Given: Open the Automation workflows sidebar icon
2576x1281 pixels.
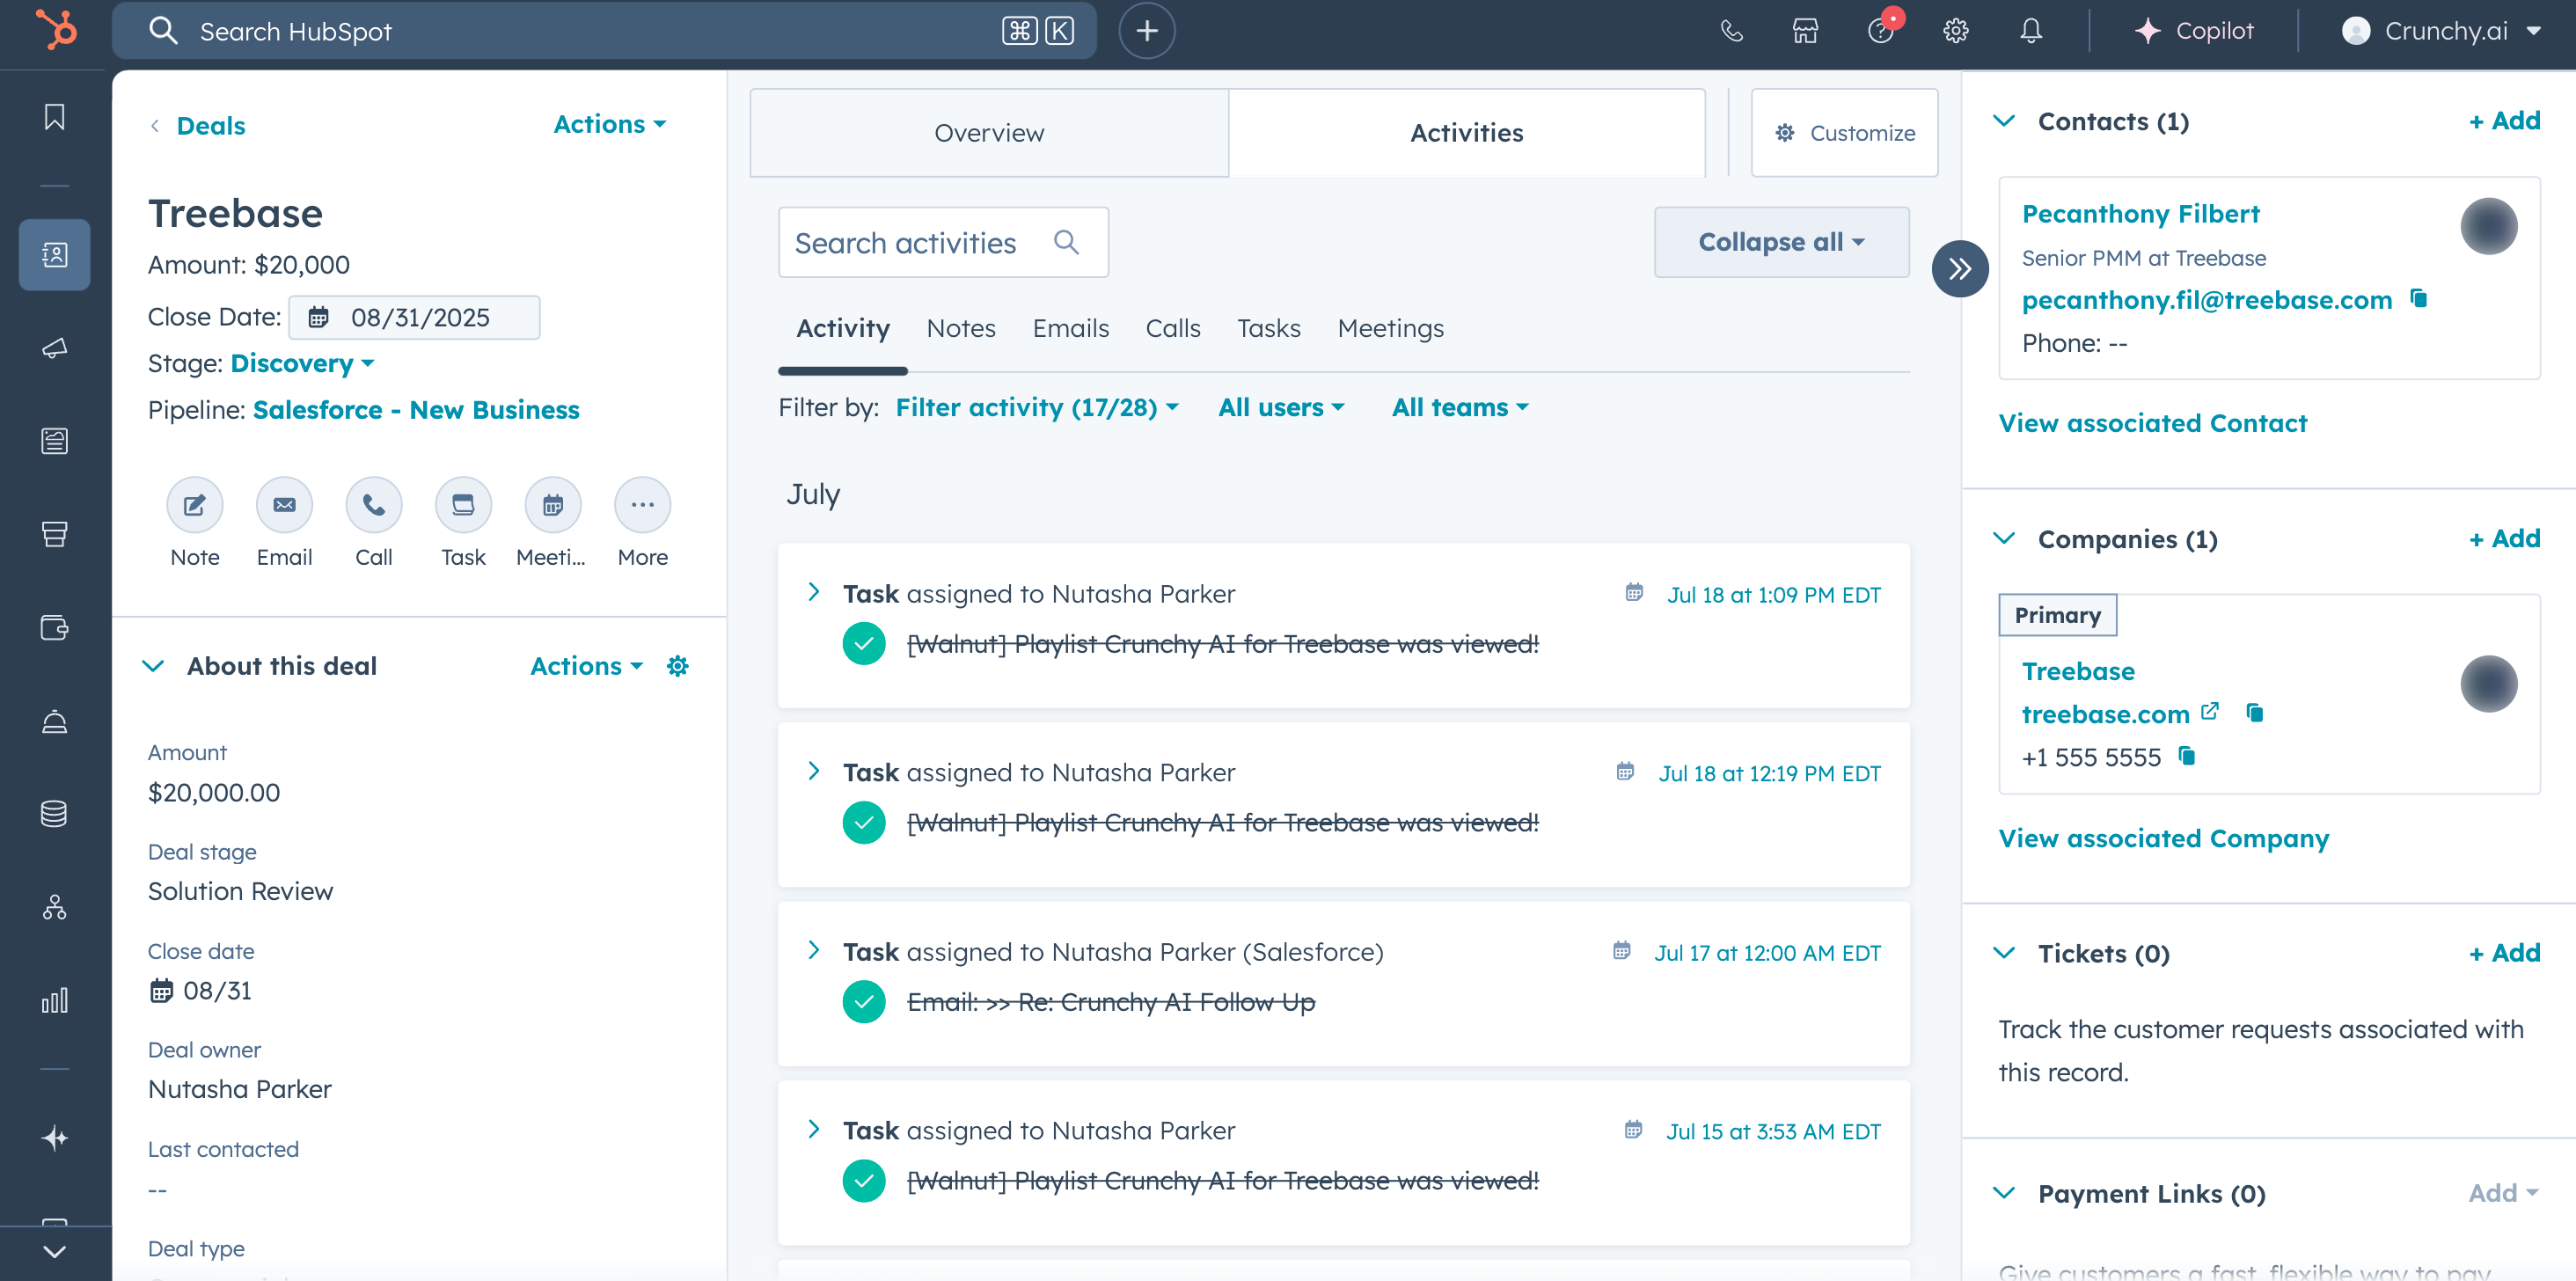Looking at the screenshot, I should pyautogui.click(x=55, y=907).
